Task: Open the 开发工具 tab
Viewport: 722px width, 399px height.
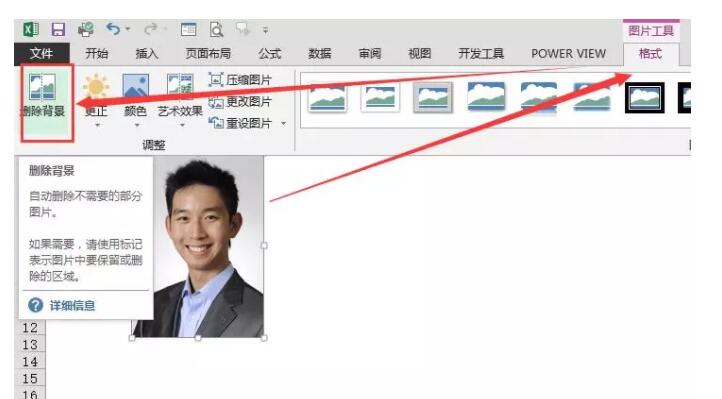Action: click(481, 54)
